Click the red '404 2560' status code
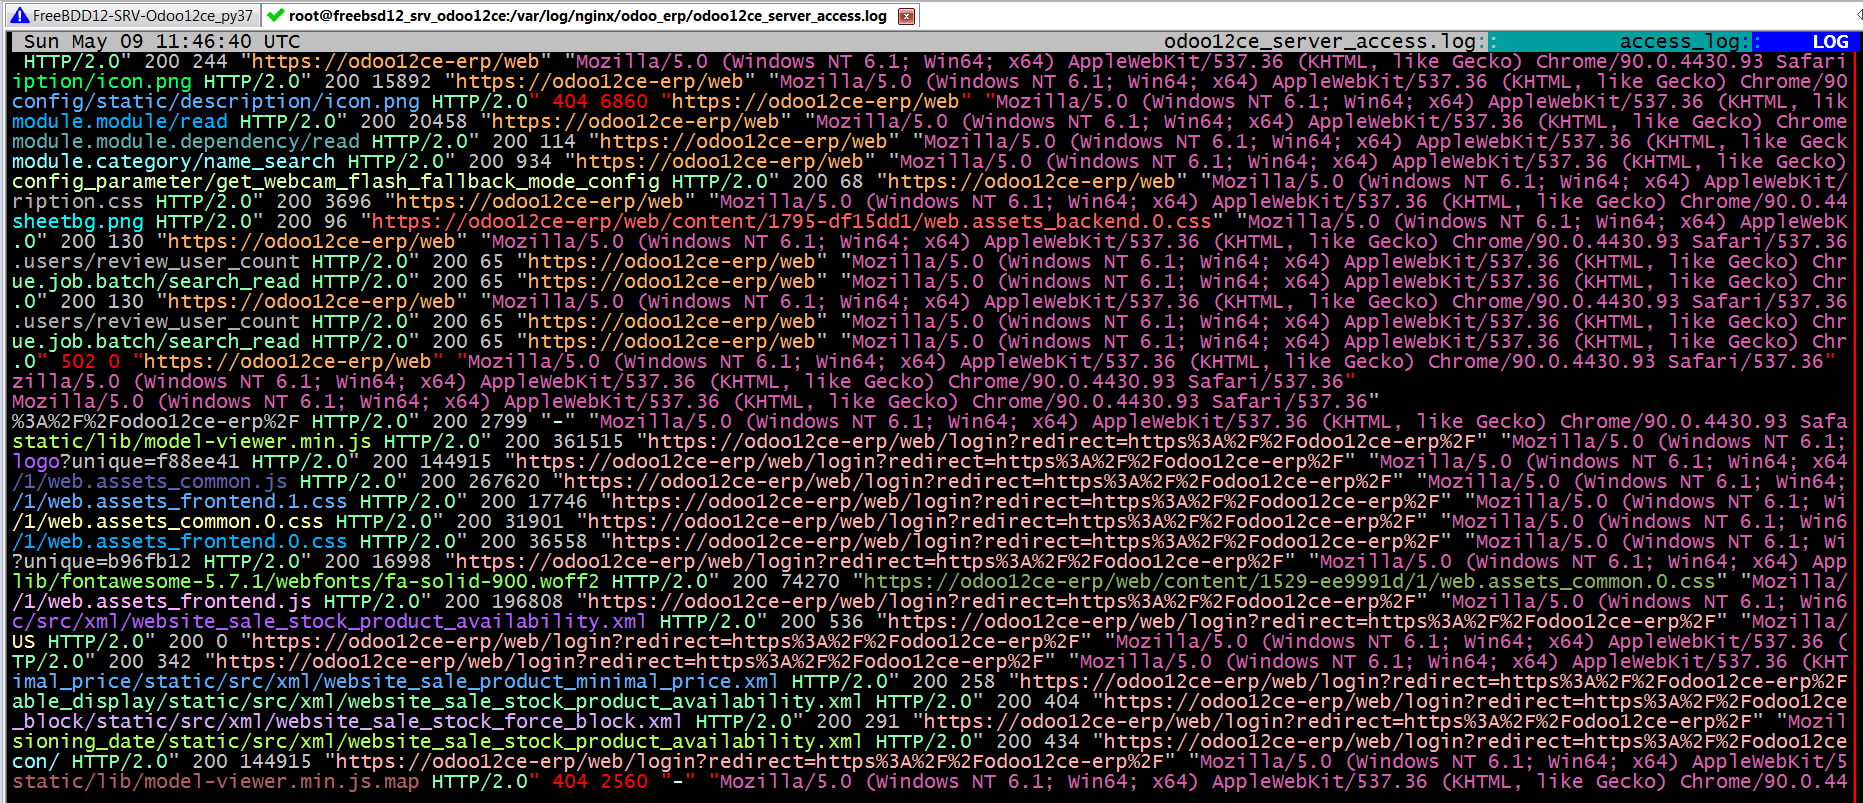Viewport: 1863px width, 803px height. click(600, 781)
